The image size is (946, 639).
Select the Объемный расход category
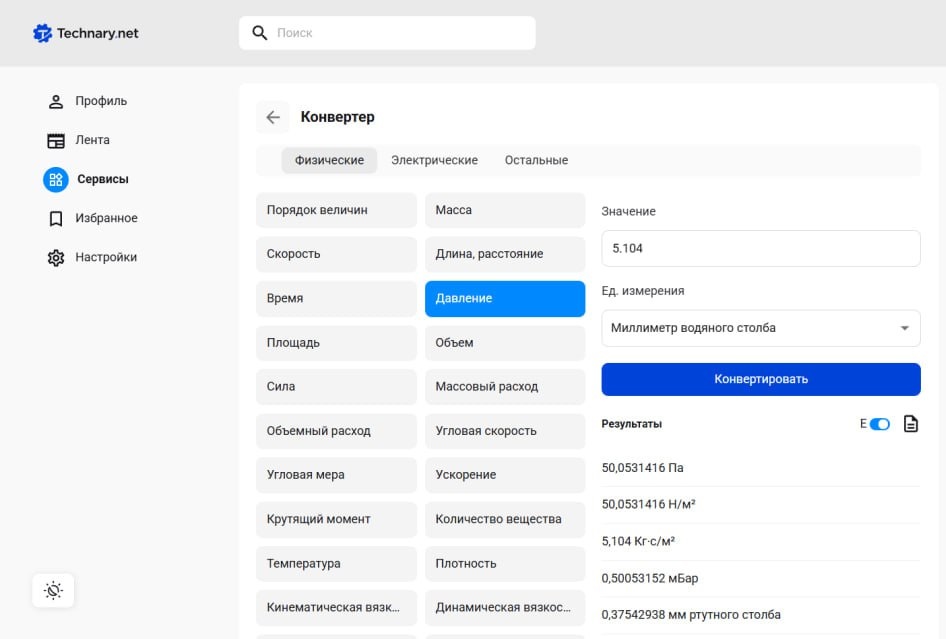pos(336,431)
